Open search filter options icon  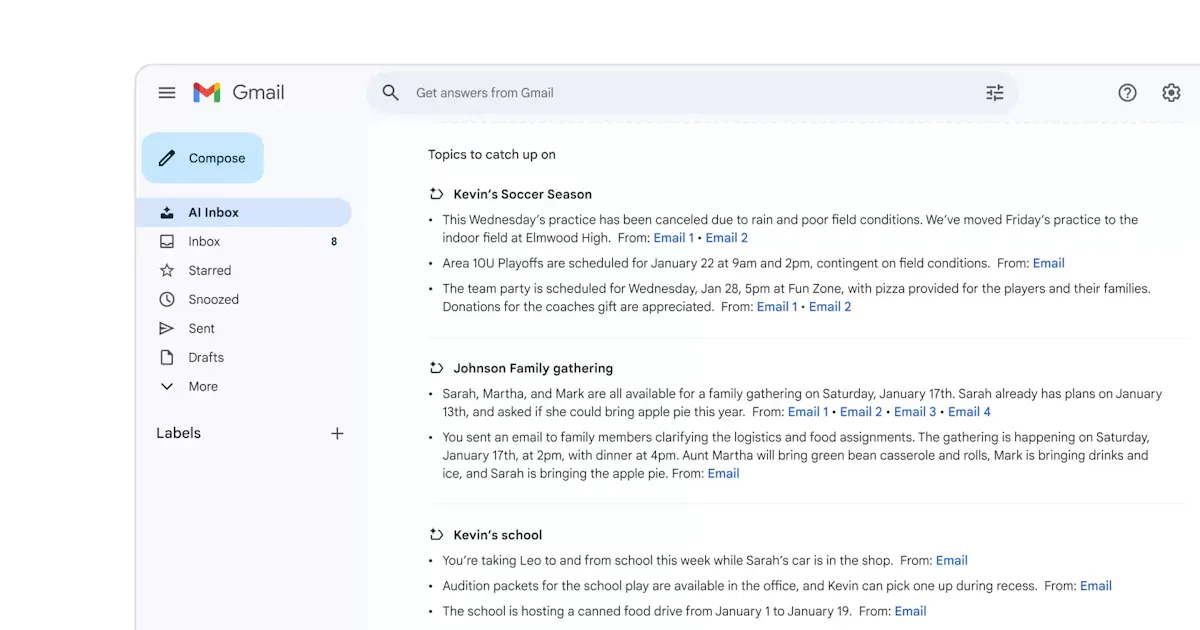[x=995, y=93]
